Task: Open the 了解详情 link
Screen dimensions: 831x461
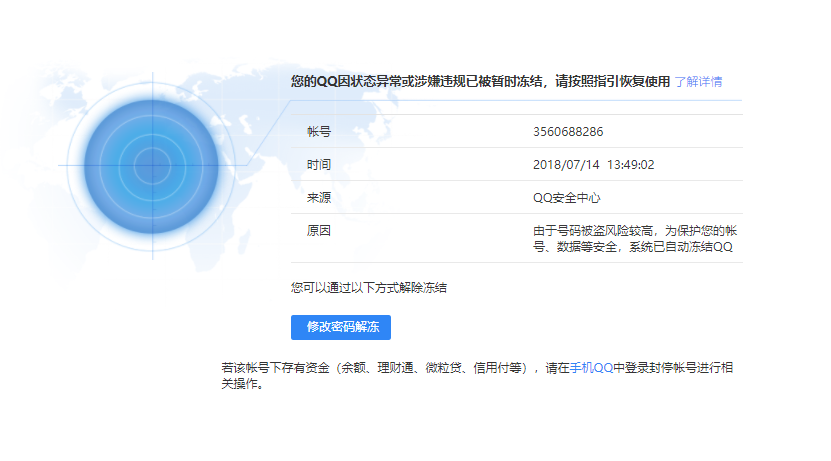Action: click(x=698, y=82)
